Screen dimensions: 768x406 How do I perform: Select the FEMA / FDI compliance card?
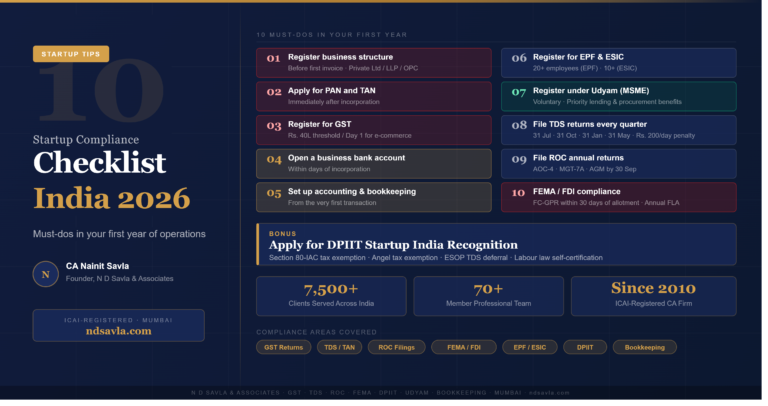[x=619, y=197]
